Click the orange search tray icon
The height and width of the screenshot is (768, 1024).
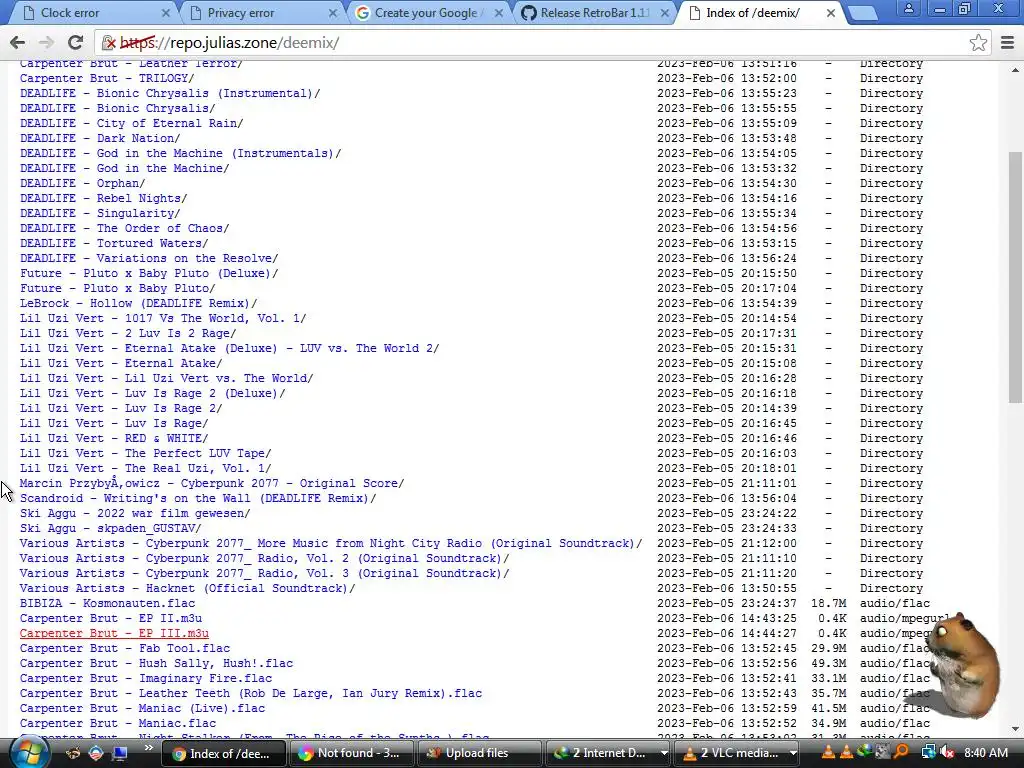(901, 753)
